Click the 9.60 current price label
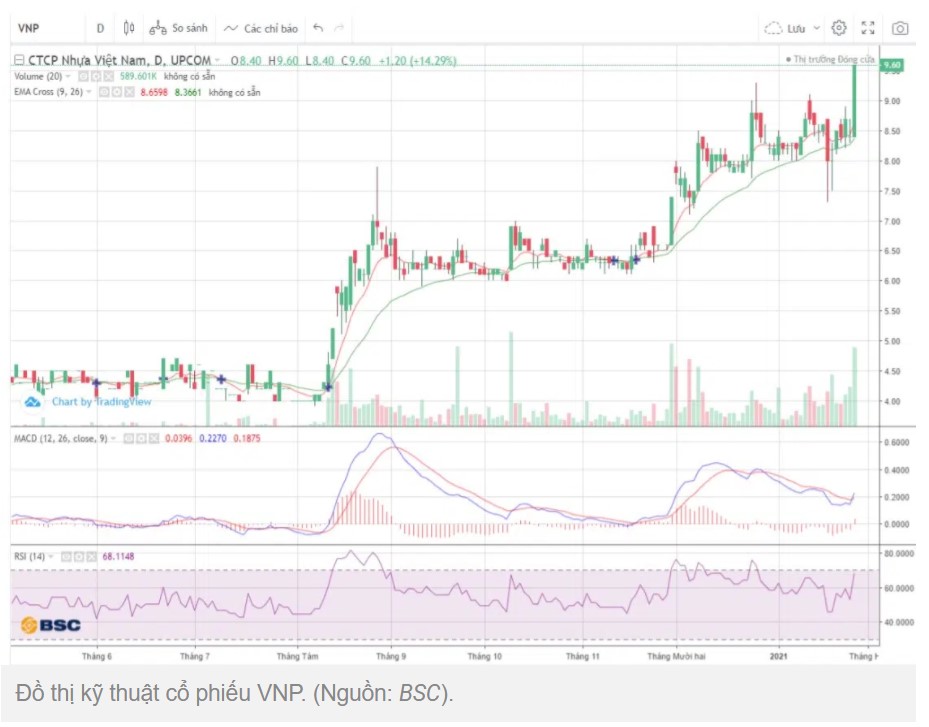Screen dimensions: 929x727 point(892,65)
